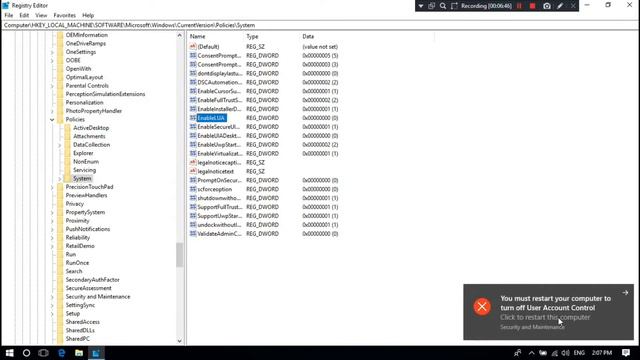Click the registry path address bar
The width and height of the screenshot is (640, 360).
(x=320, y=25)
